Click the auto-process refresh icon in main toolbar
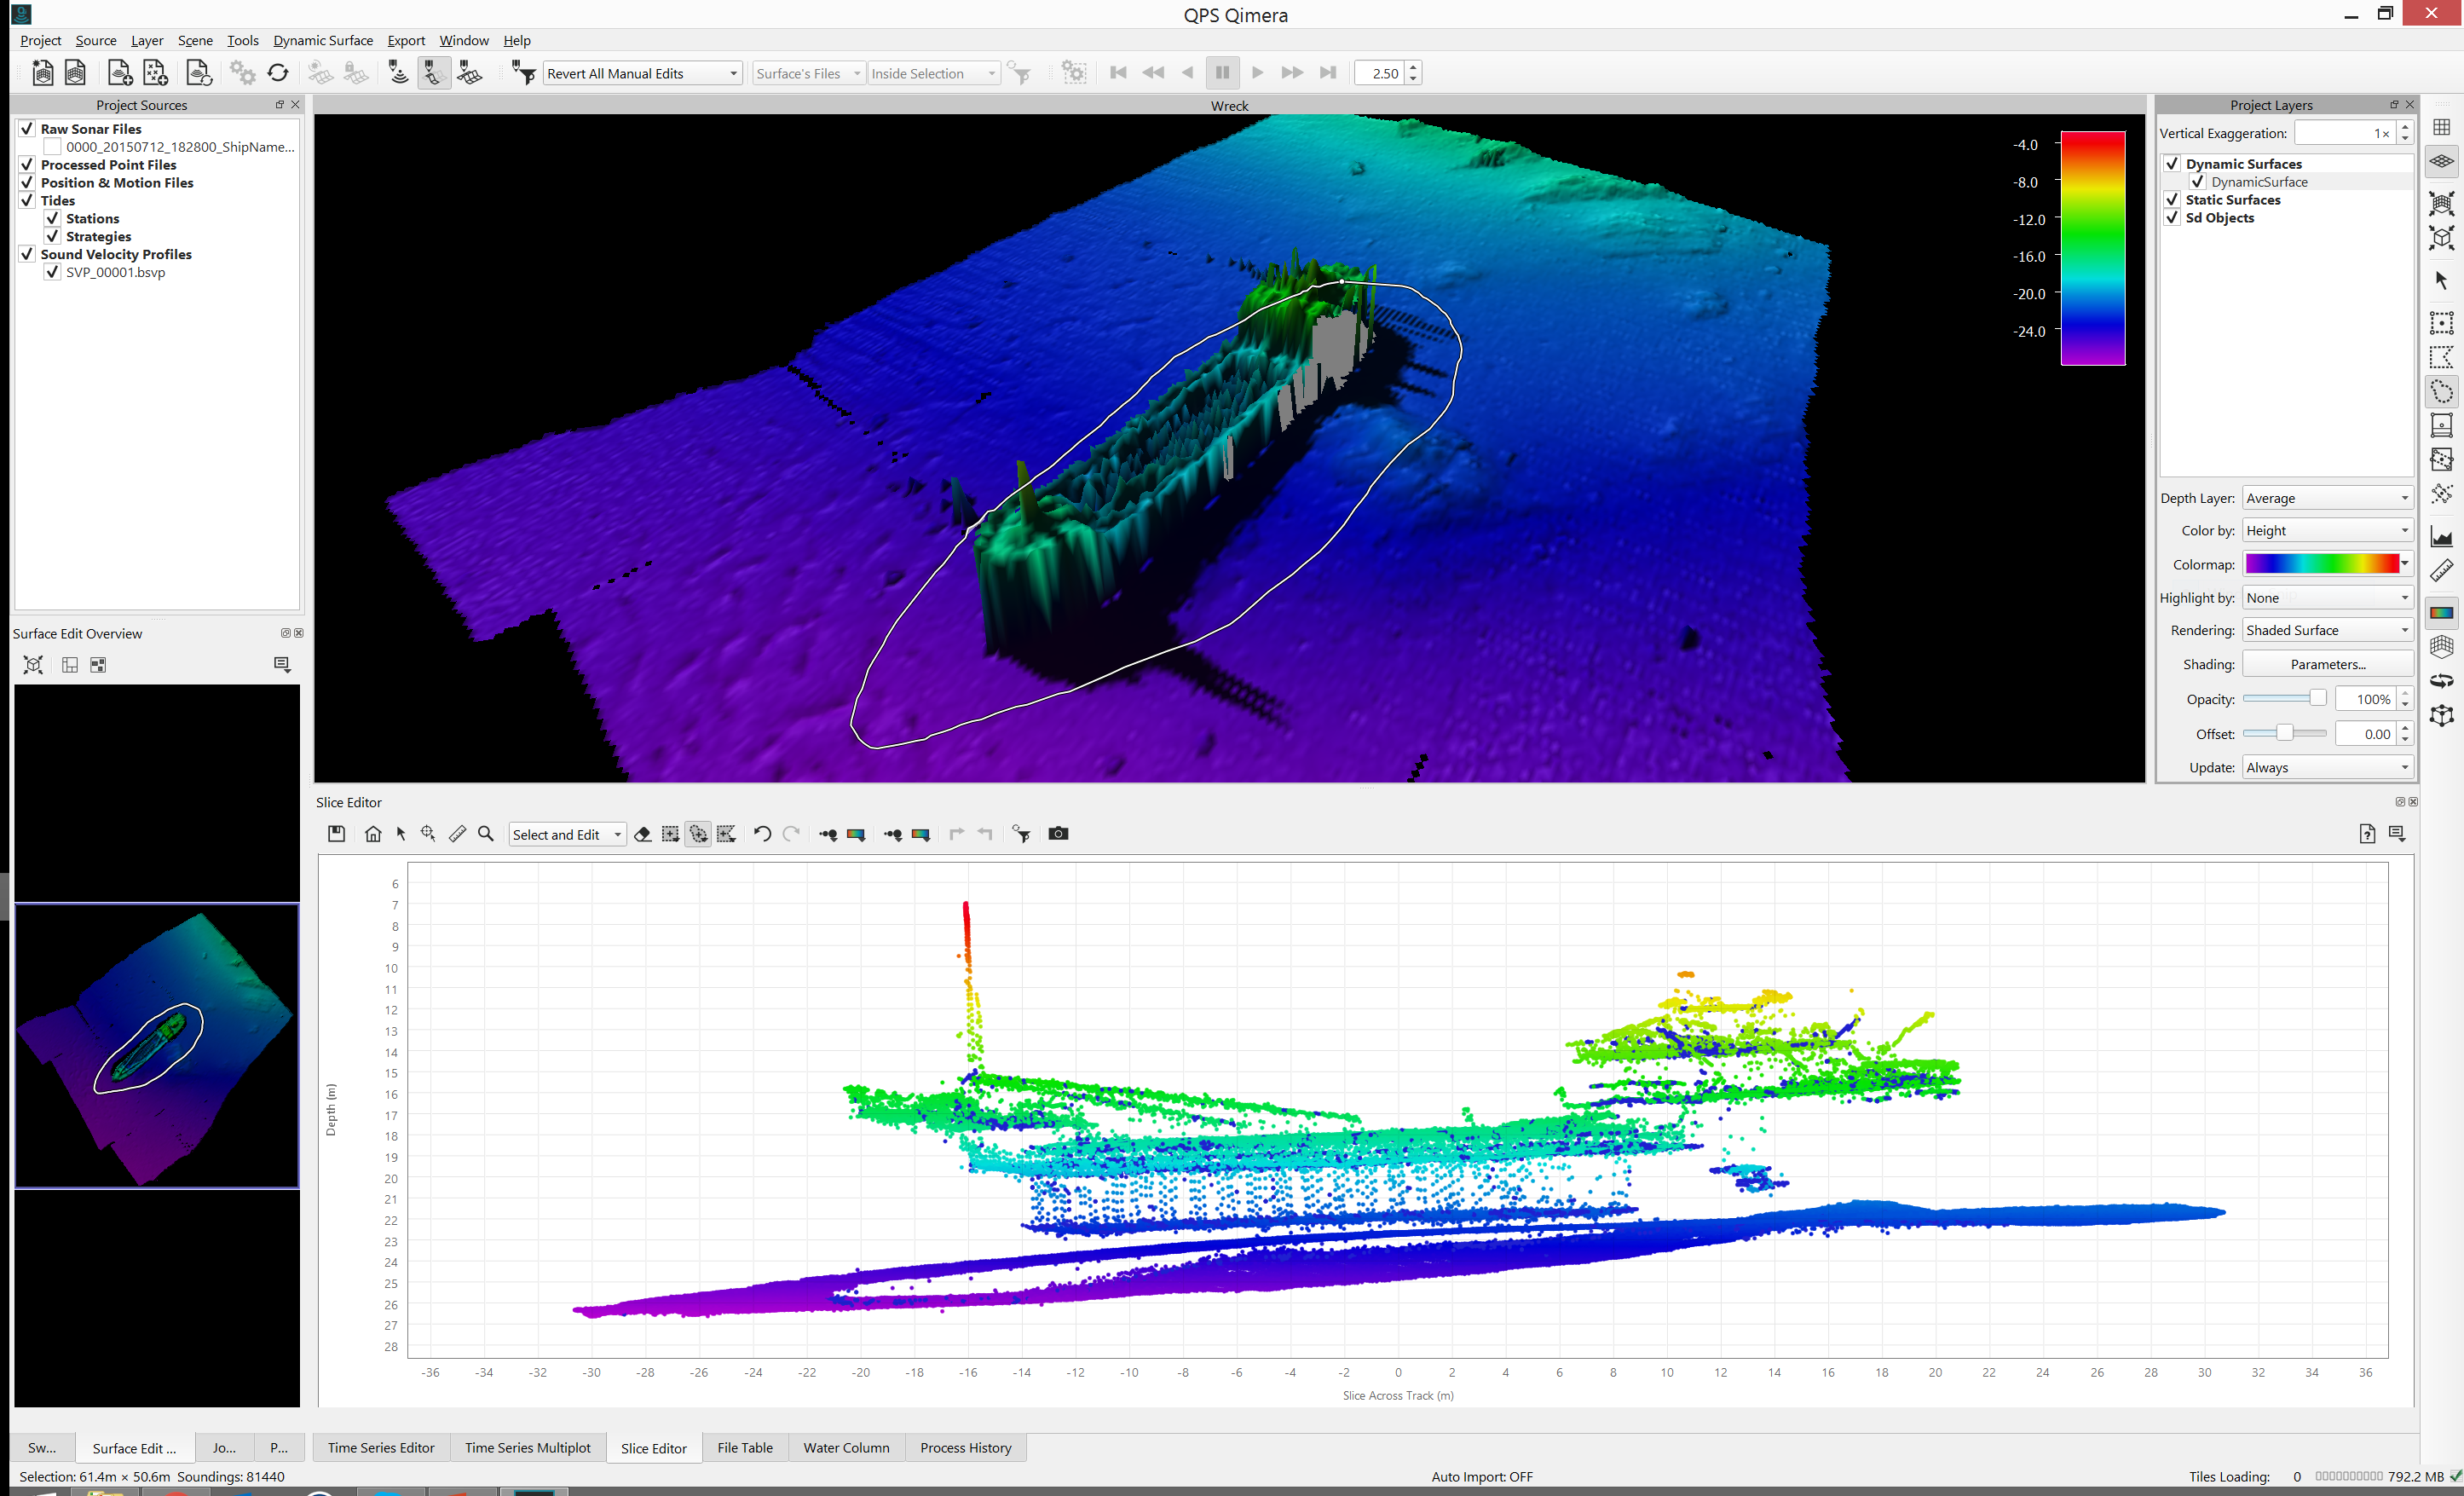 tap(278, 73)
